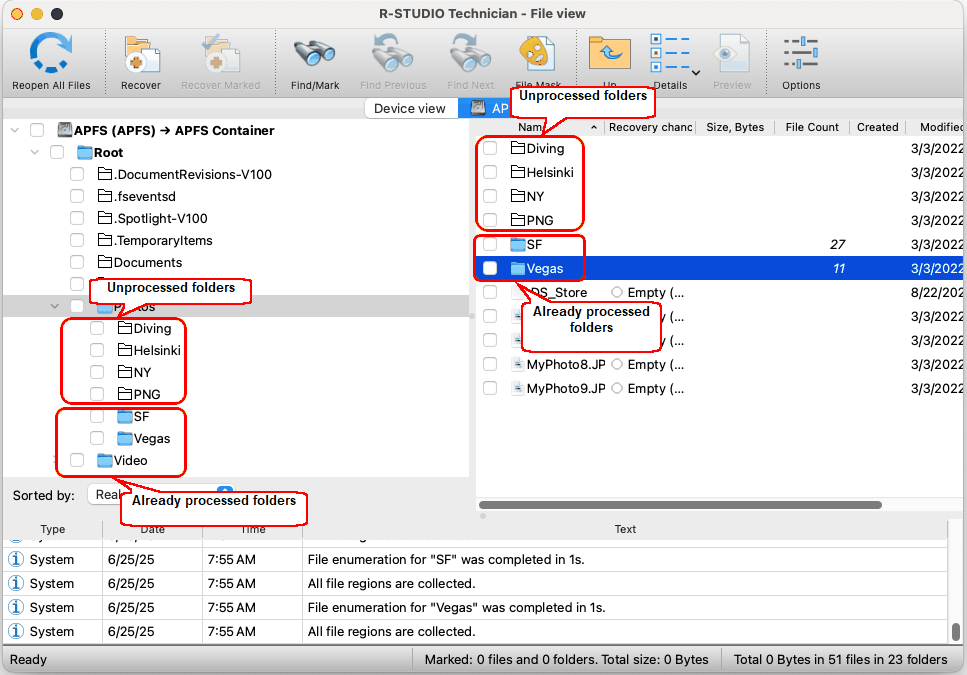Viewport: 967px width, 675px height.
Task: Mark the .DocumentRevisions-V100 folder checkbox
Action: point(77,174)
